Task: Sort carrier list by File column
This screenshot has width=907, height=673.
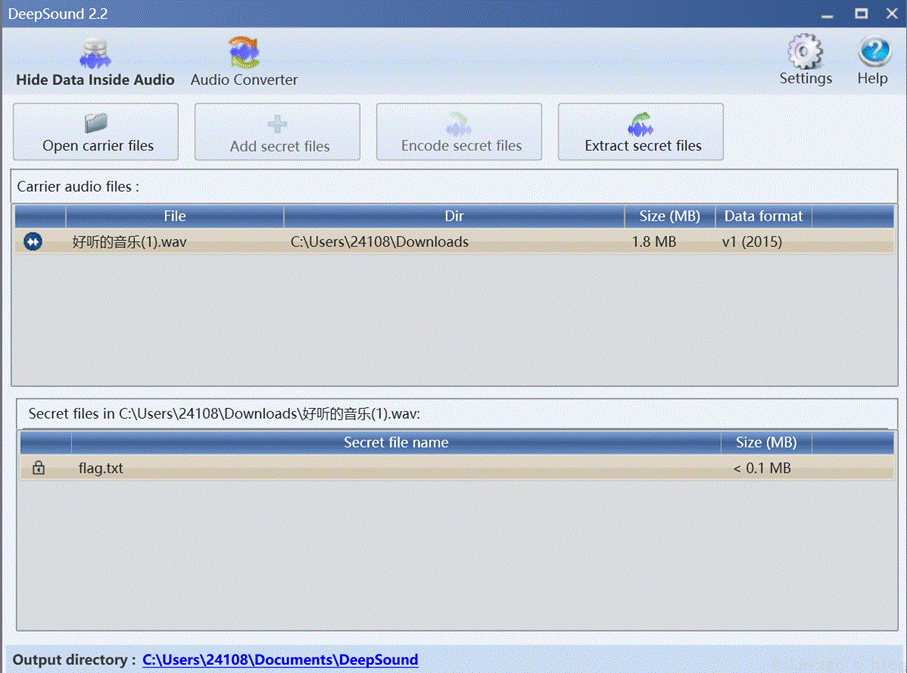Action: point(175,216)
